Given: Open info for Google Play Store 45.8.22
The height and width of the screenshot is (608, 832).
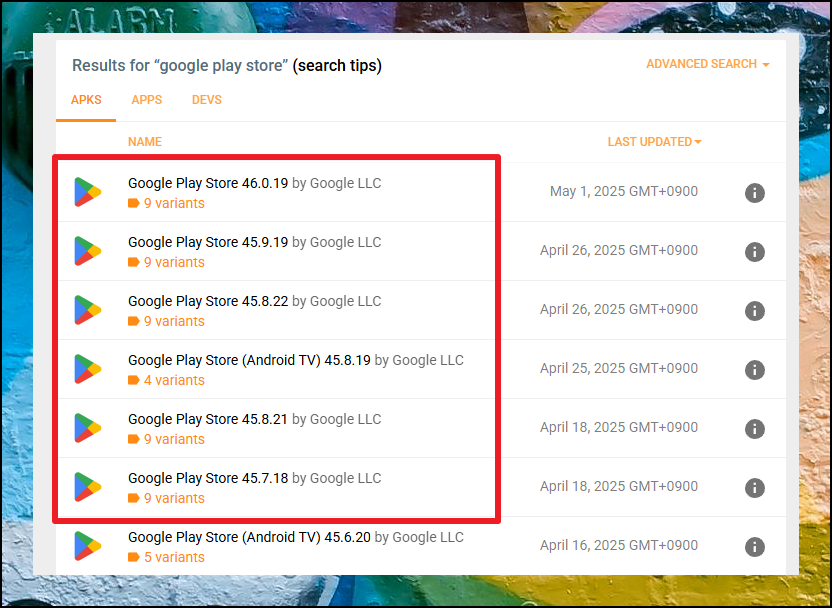Looking at the screenshot, I should click(755, 311).
